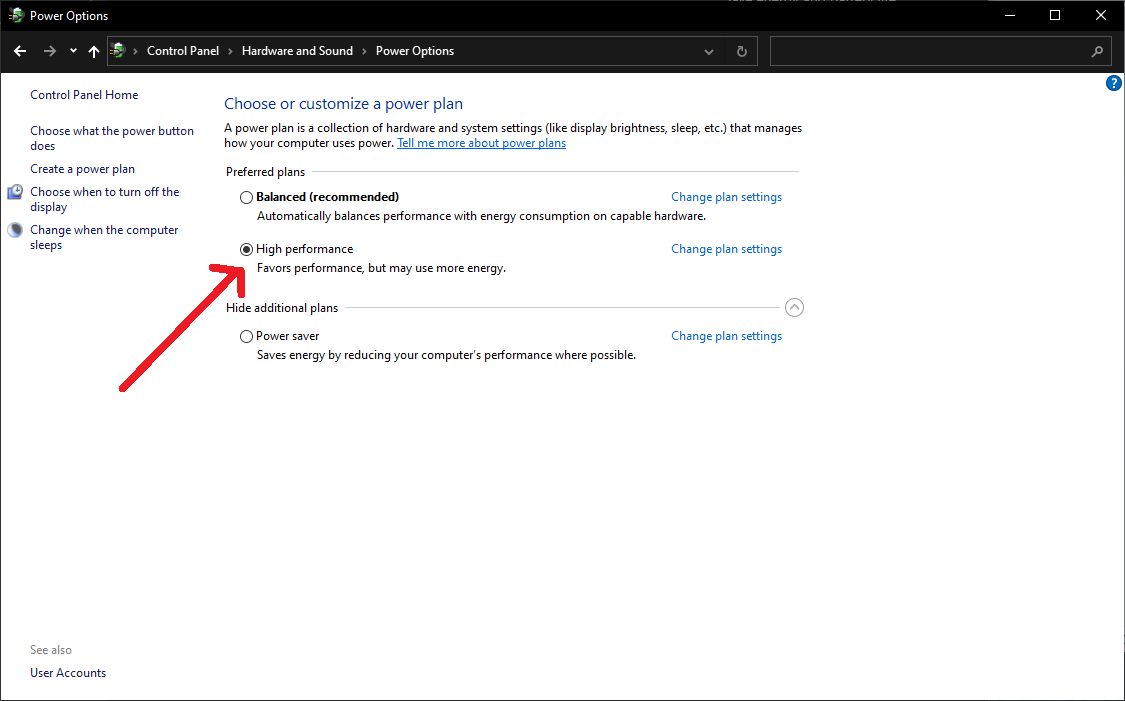Change plan settings for High performance
This screenshot has width=1125, height=701.
point(726,249)
